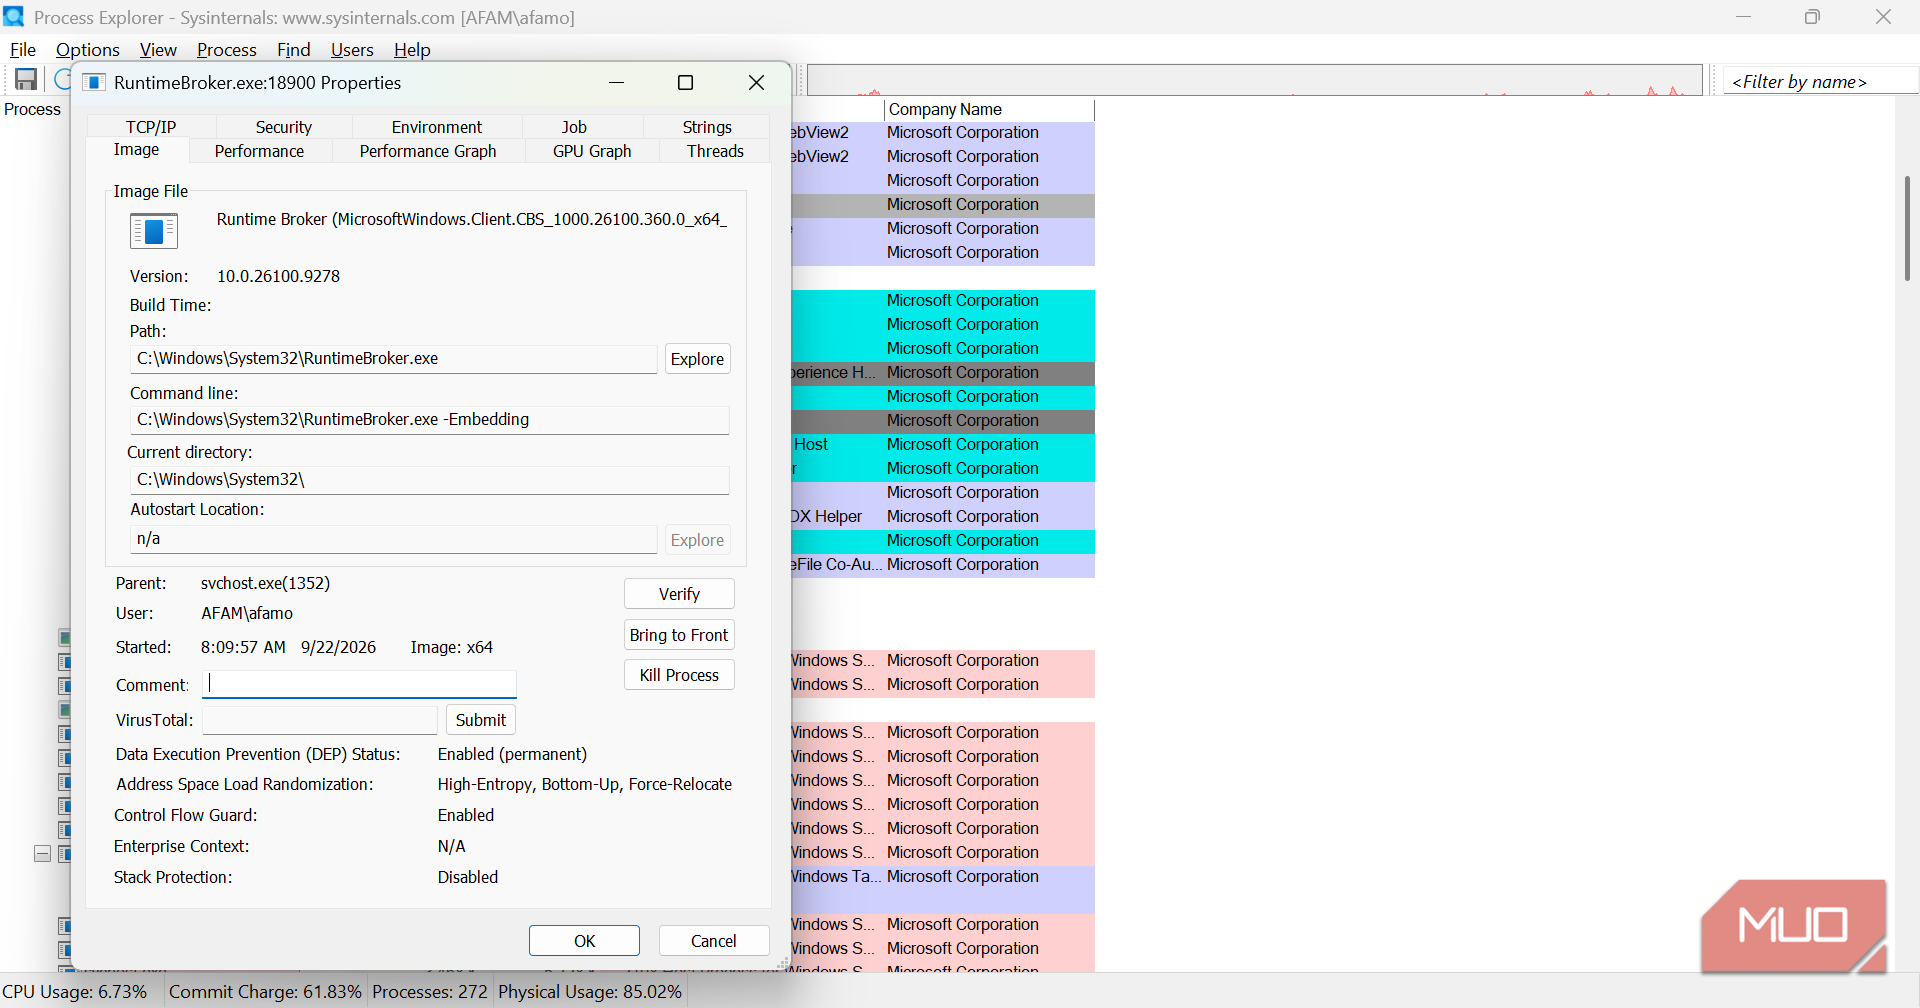Click the Runtime Broker image file icon
Image resolution: width=1920 pixels, height=1008 pixels.
click(x=154, y=232)
